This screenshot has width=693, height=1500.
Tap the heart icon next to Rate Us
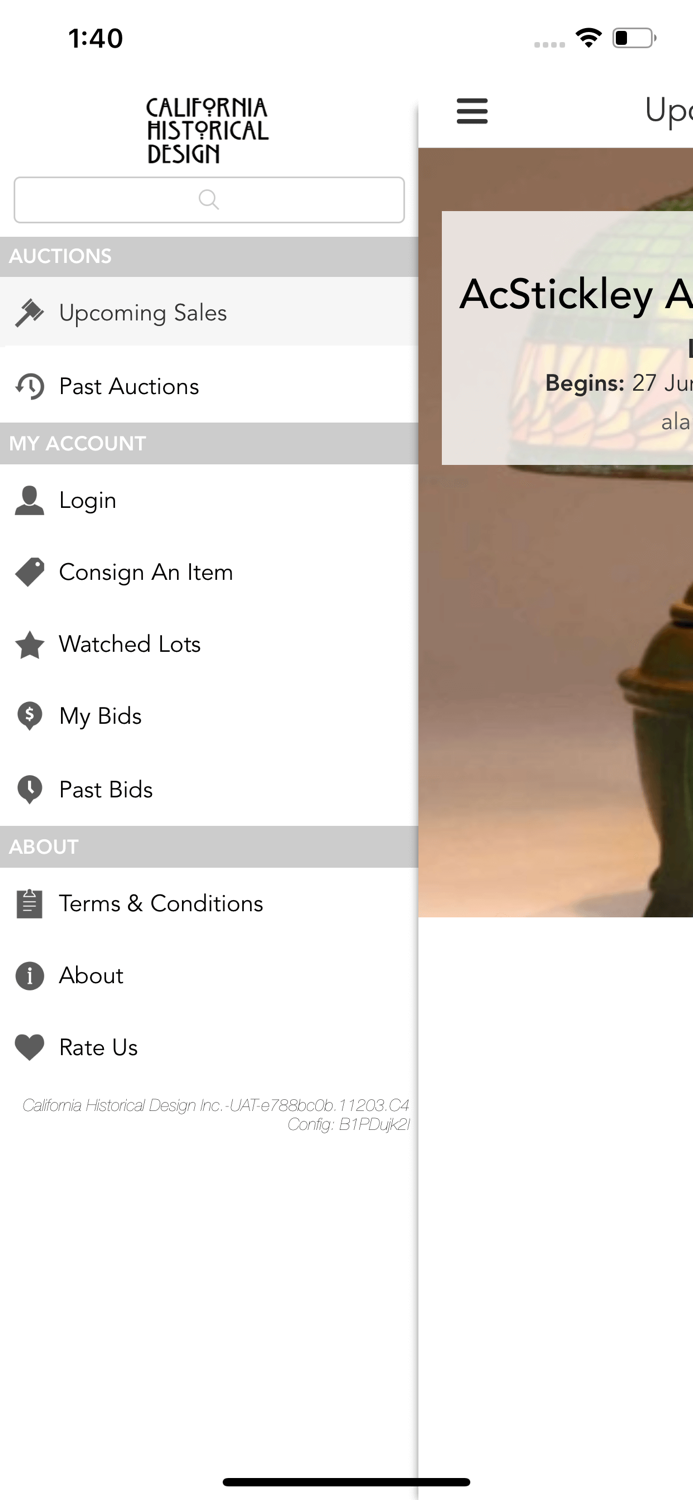(x=29, y=1048)
